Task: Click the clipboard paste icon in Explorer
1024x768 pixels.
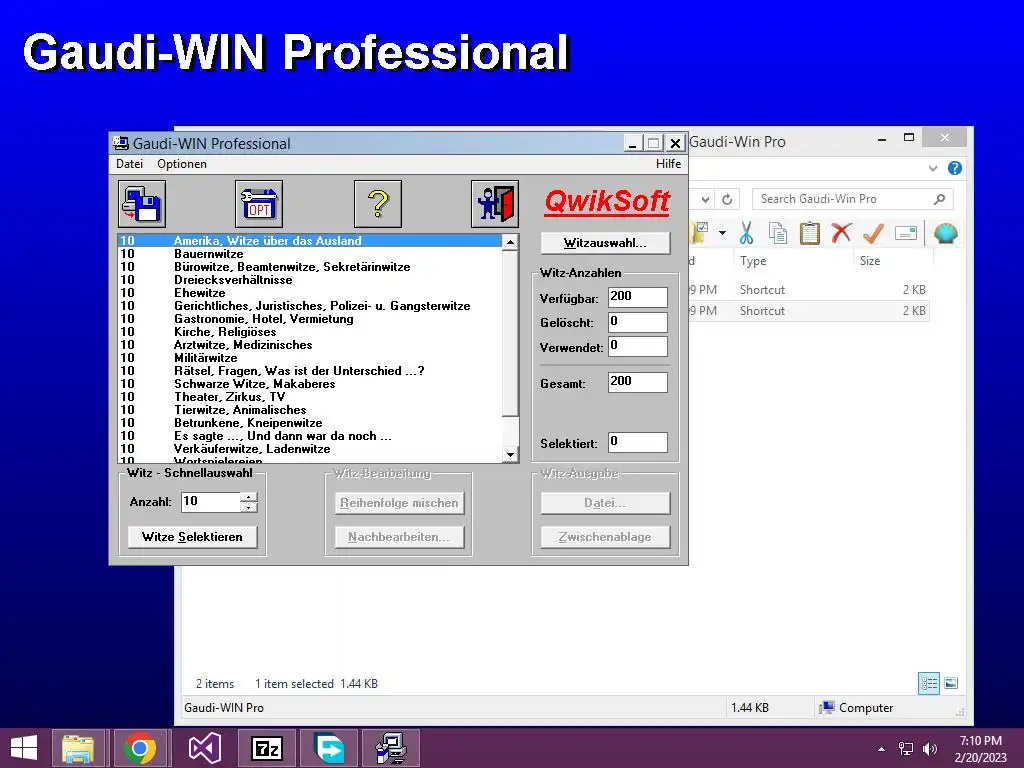Action: tap(809, 232)
